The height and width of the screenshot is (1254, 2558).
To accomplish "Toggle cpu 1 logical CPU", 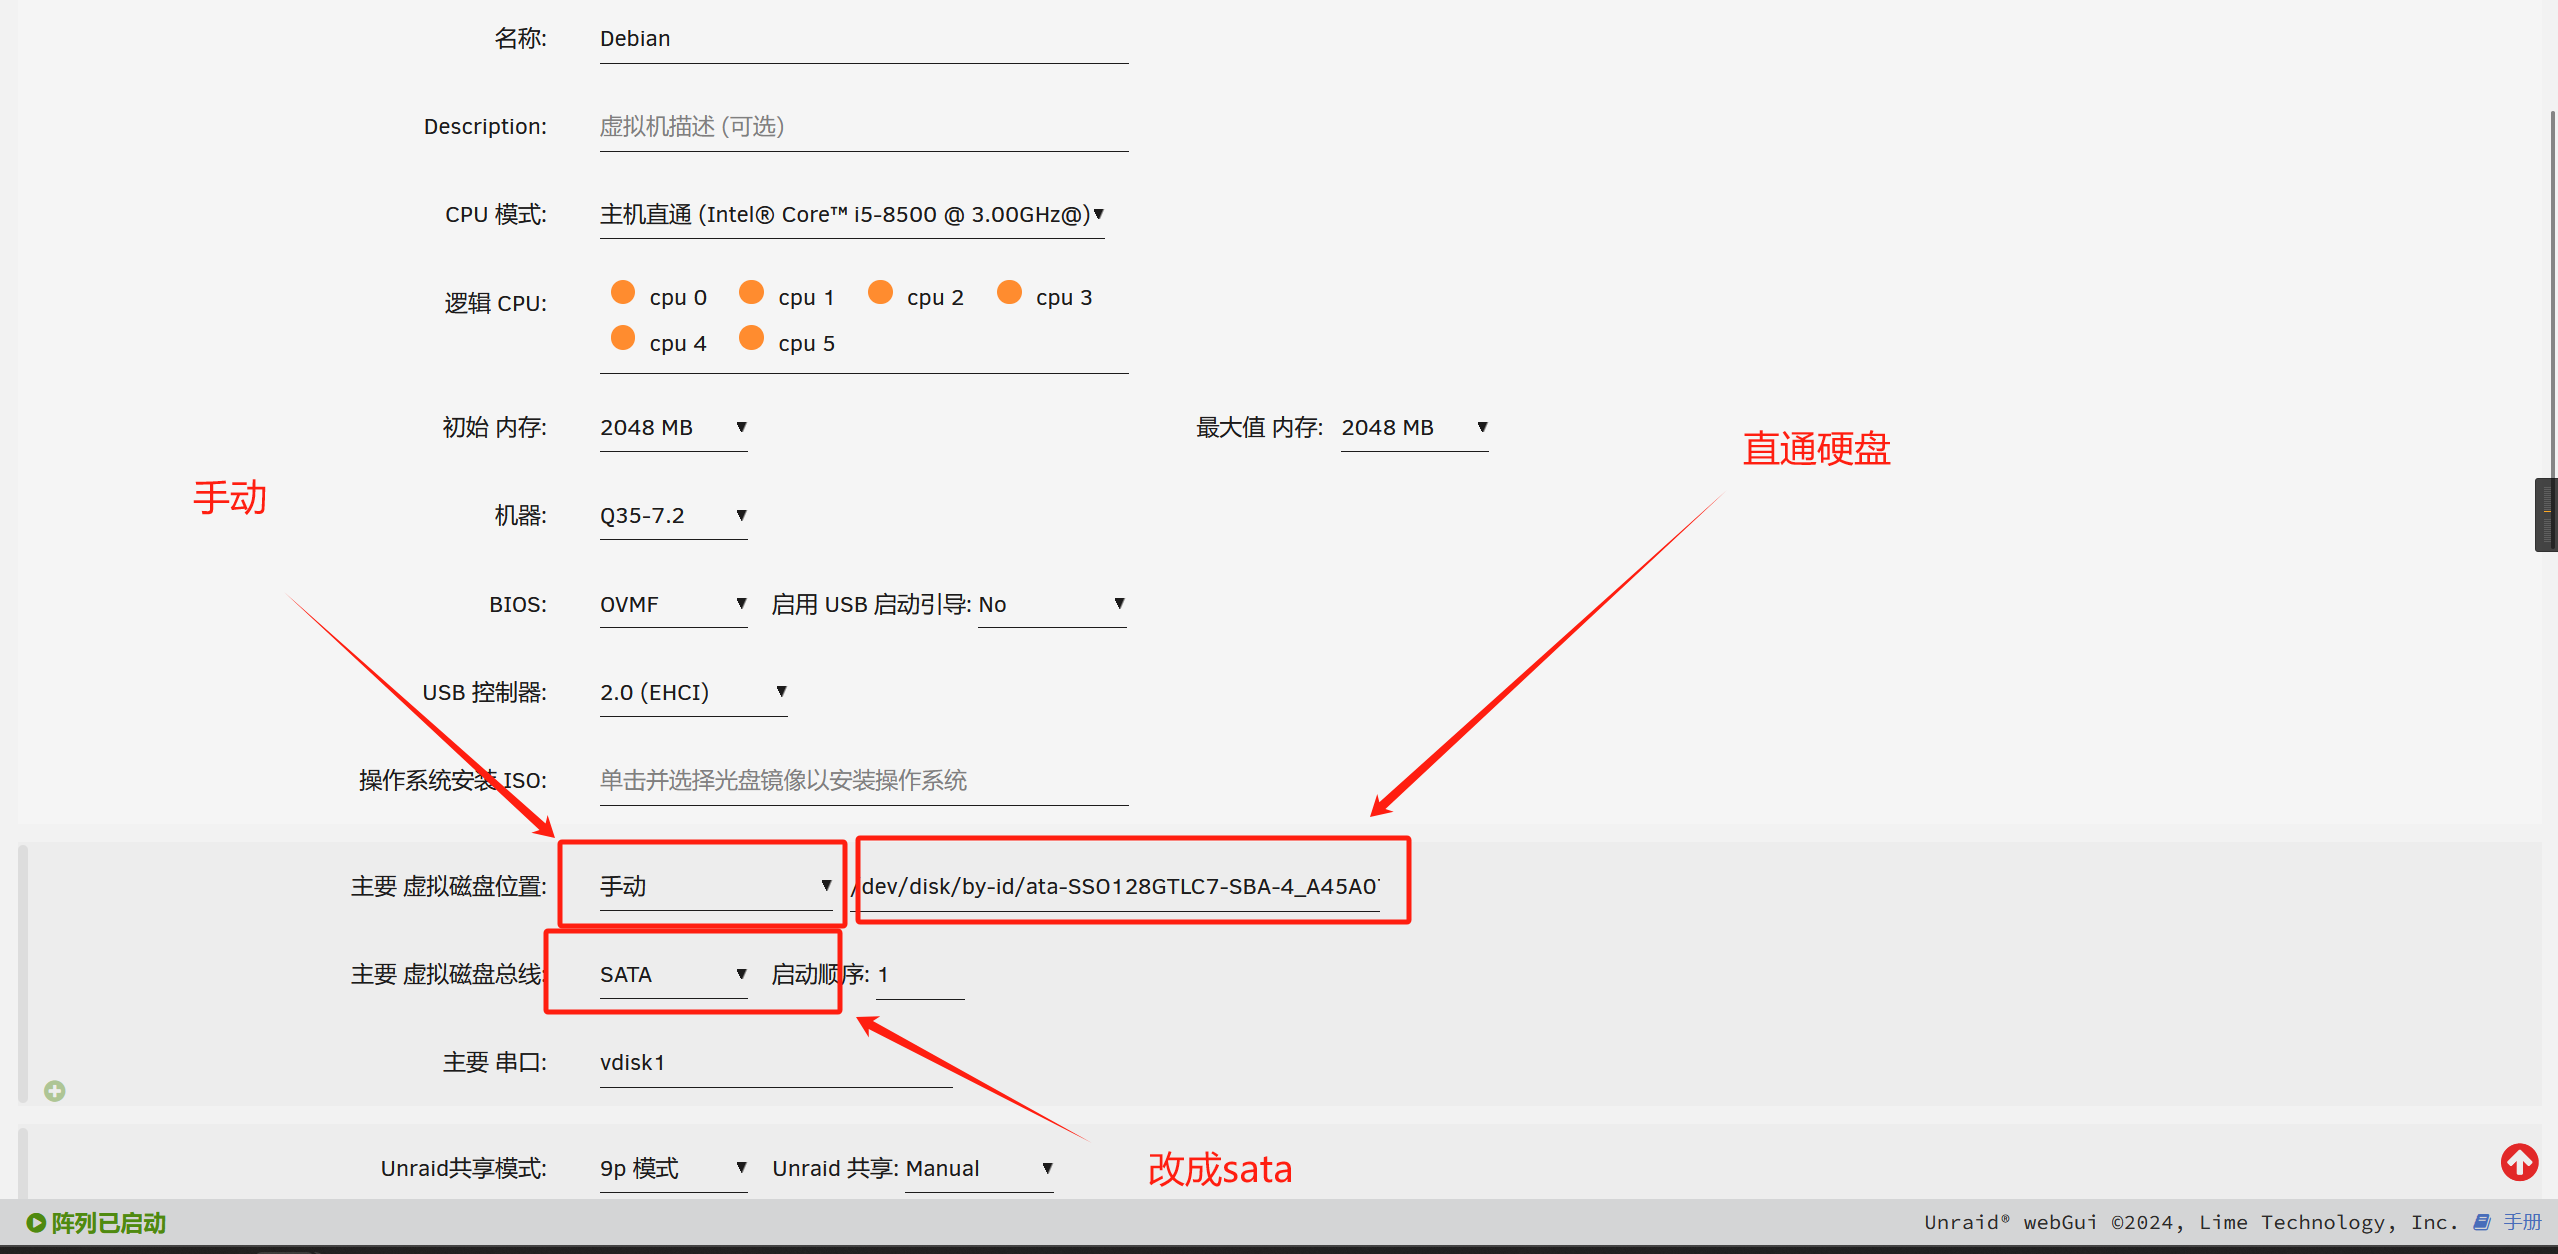I will click(x=751, y=292).
